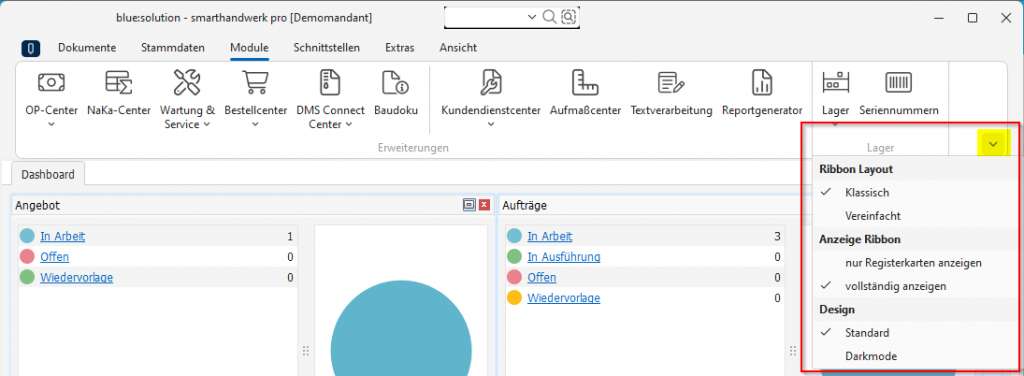
Task: Open the Schnittstellen ribbon tab
Action: click(x=327, y=48)
